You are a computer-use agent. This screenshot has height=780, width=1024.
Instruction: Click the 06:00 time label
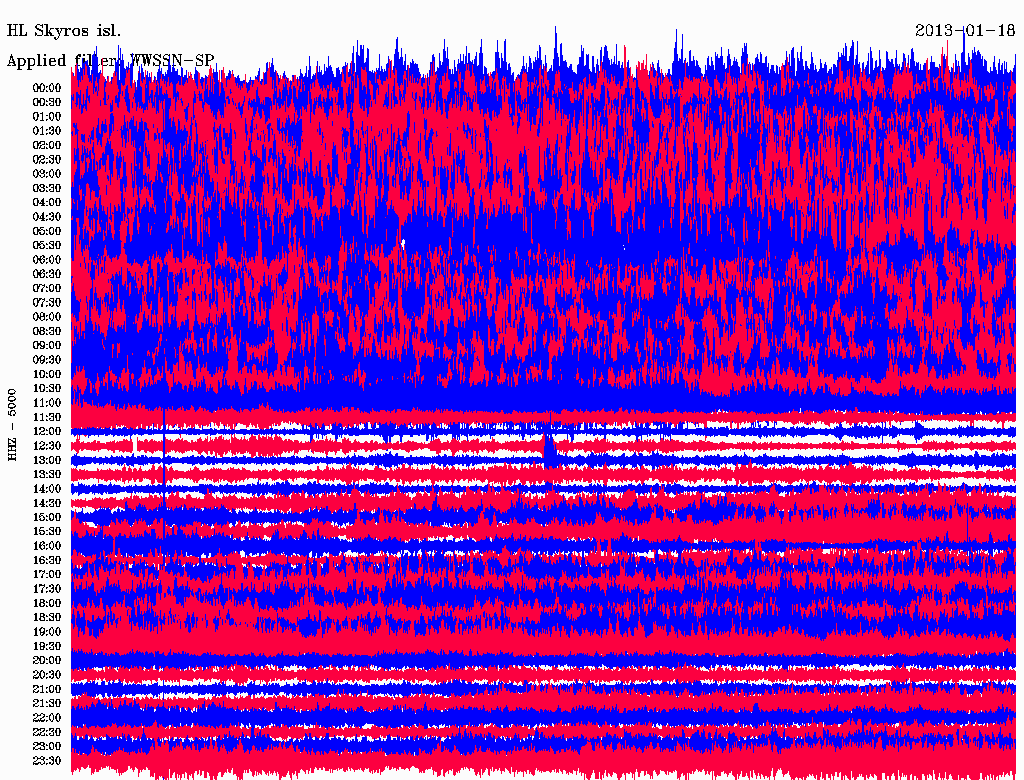pos(47,259)
